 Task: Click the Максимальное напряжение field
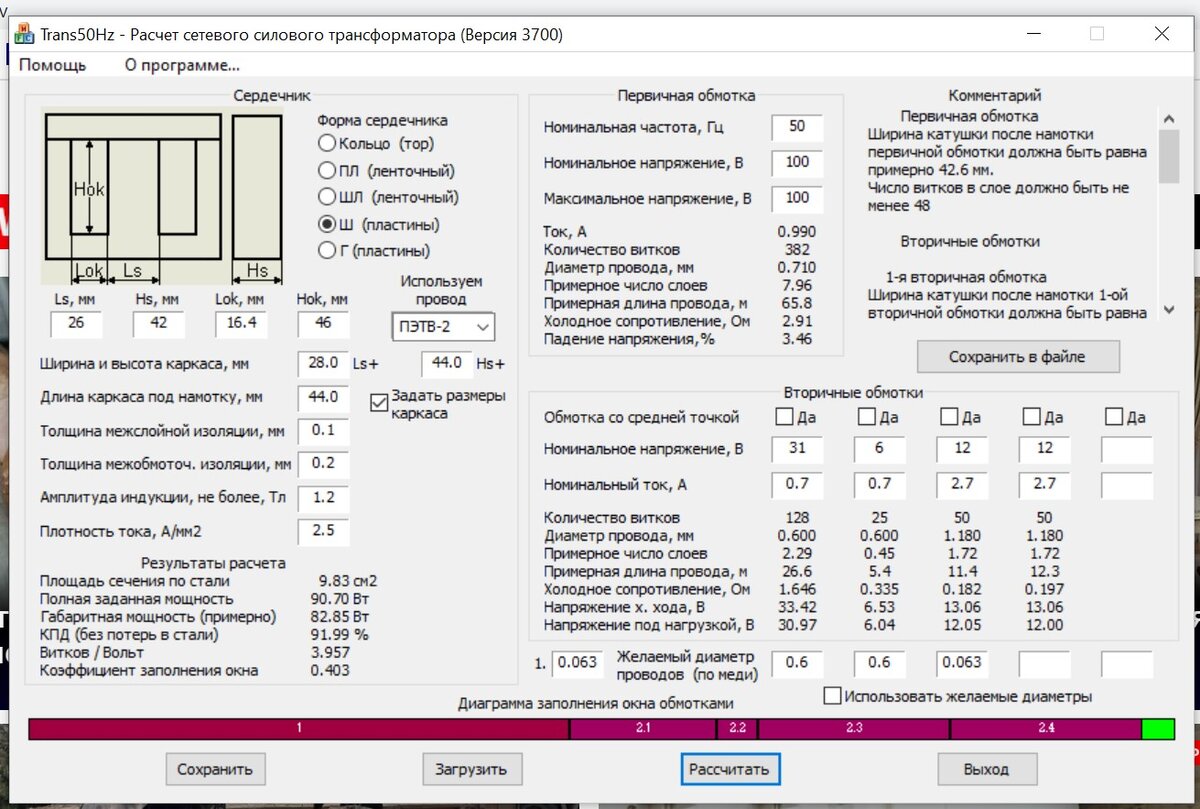797,198
